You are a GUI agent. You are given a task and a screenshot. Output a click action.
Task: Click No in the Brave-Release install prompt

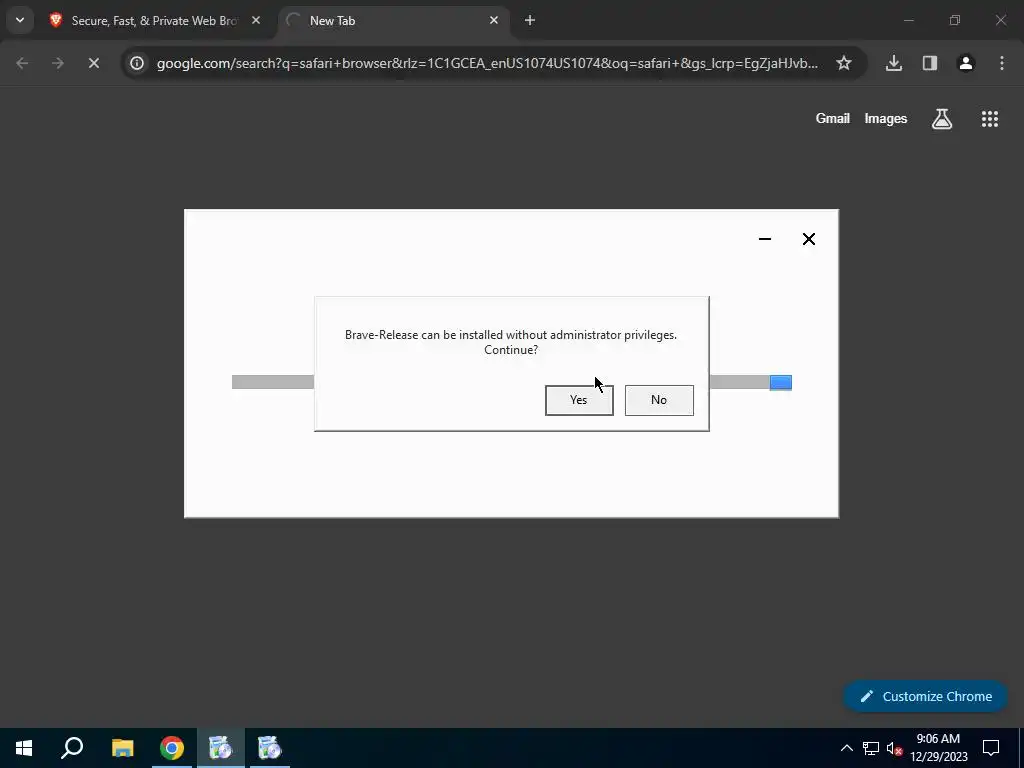(659, 400)
